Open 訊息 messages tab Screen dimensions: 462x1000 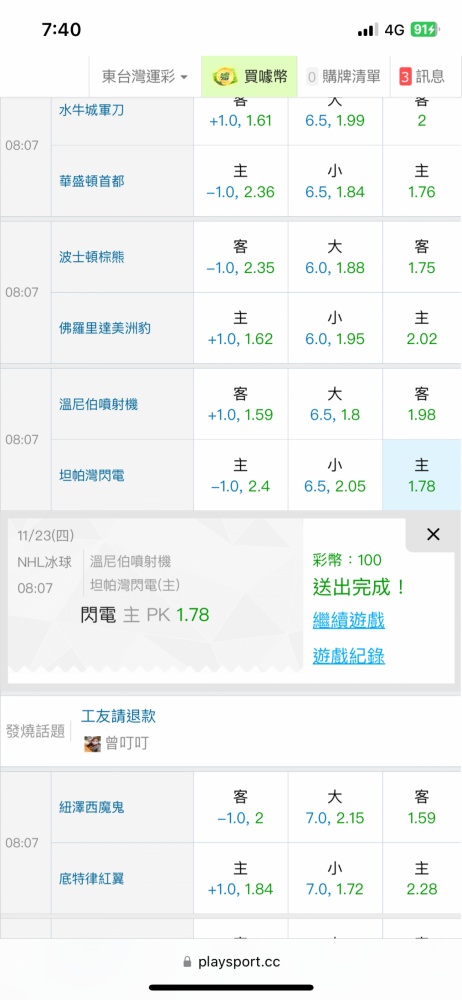click(422, 77)
